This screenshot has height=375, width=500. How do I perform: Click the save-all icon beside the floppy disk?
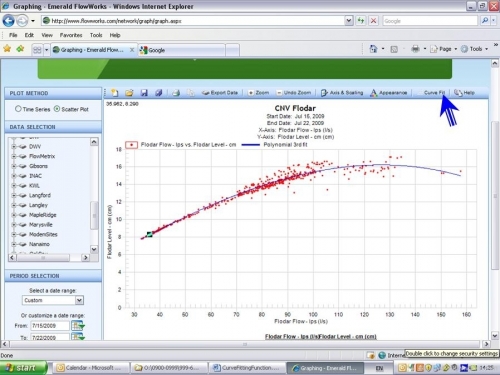159,93
